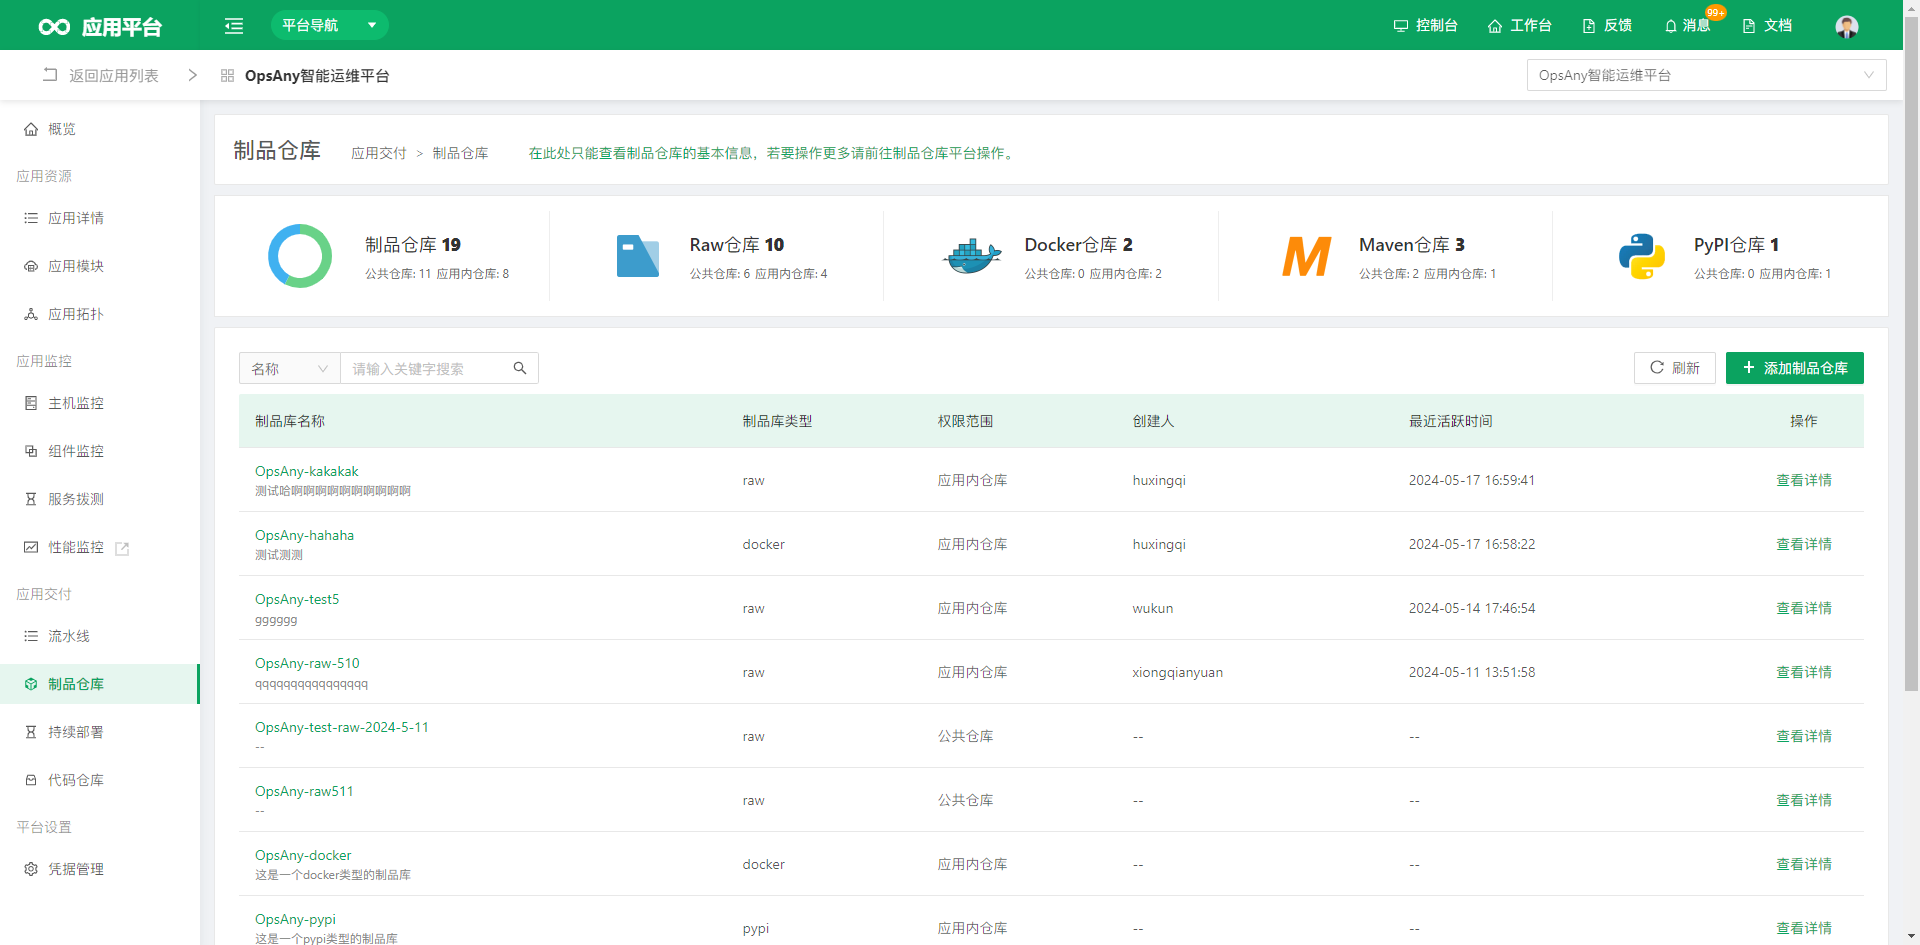Click the 应用拓扑 sidebar icon
This screenshot has height=945, width=1920.
[x=31, y=314]
